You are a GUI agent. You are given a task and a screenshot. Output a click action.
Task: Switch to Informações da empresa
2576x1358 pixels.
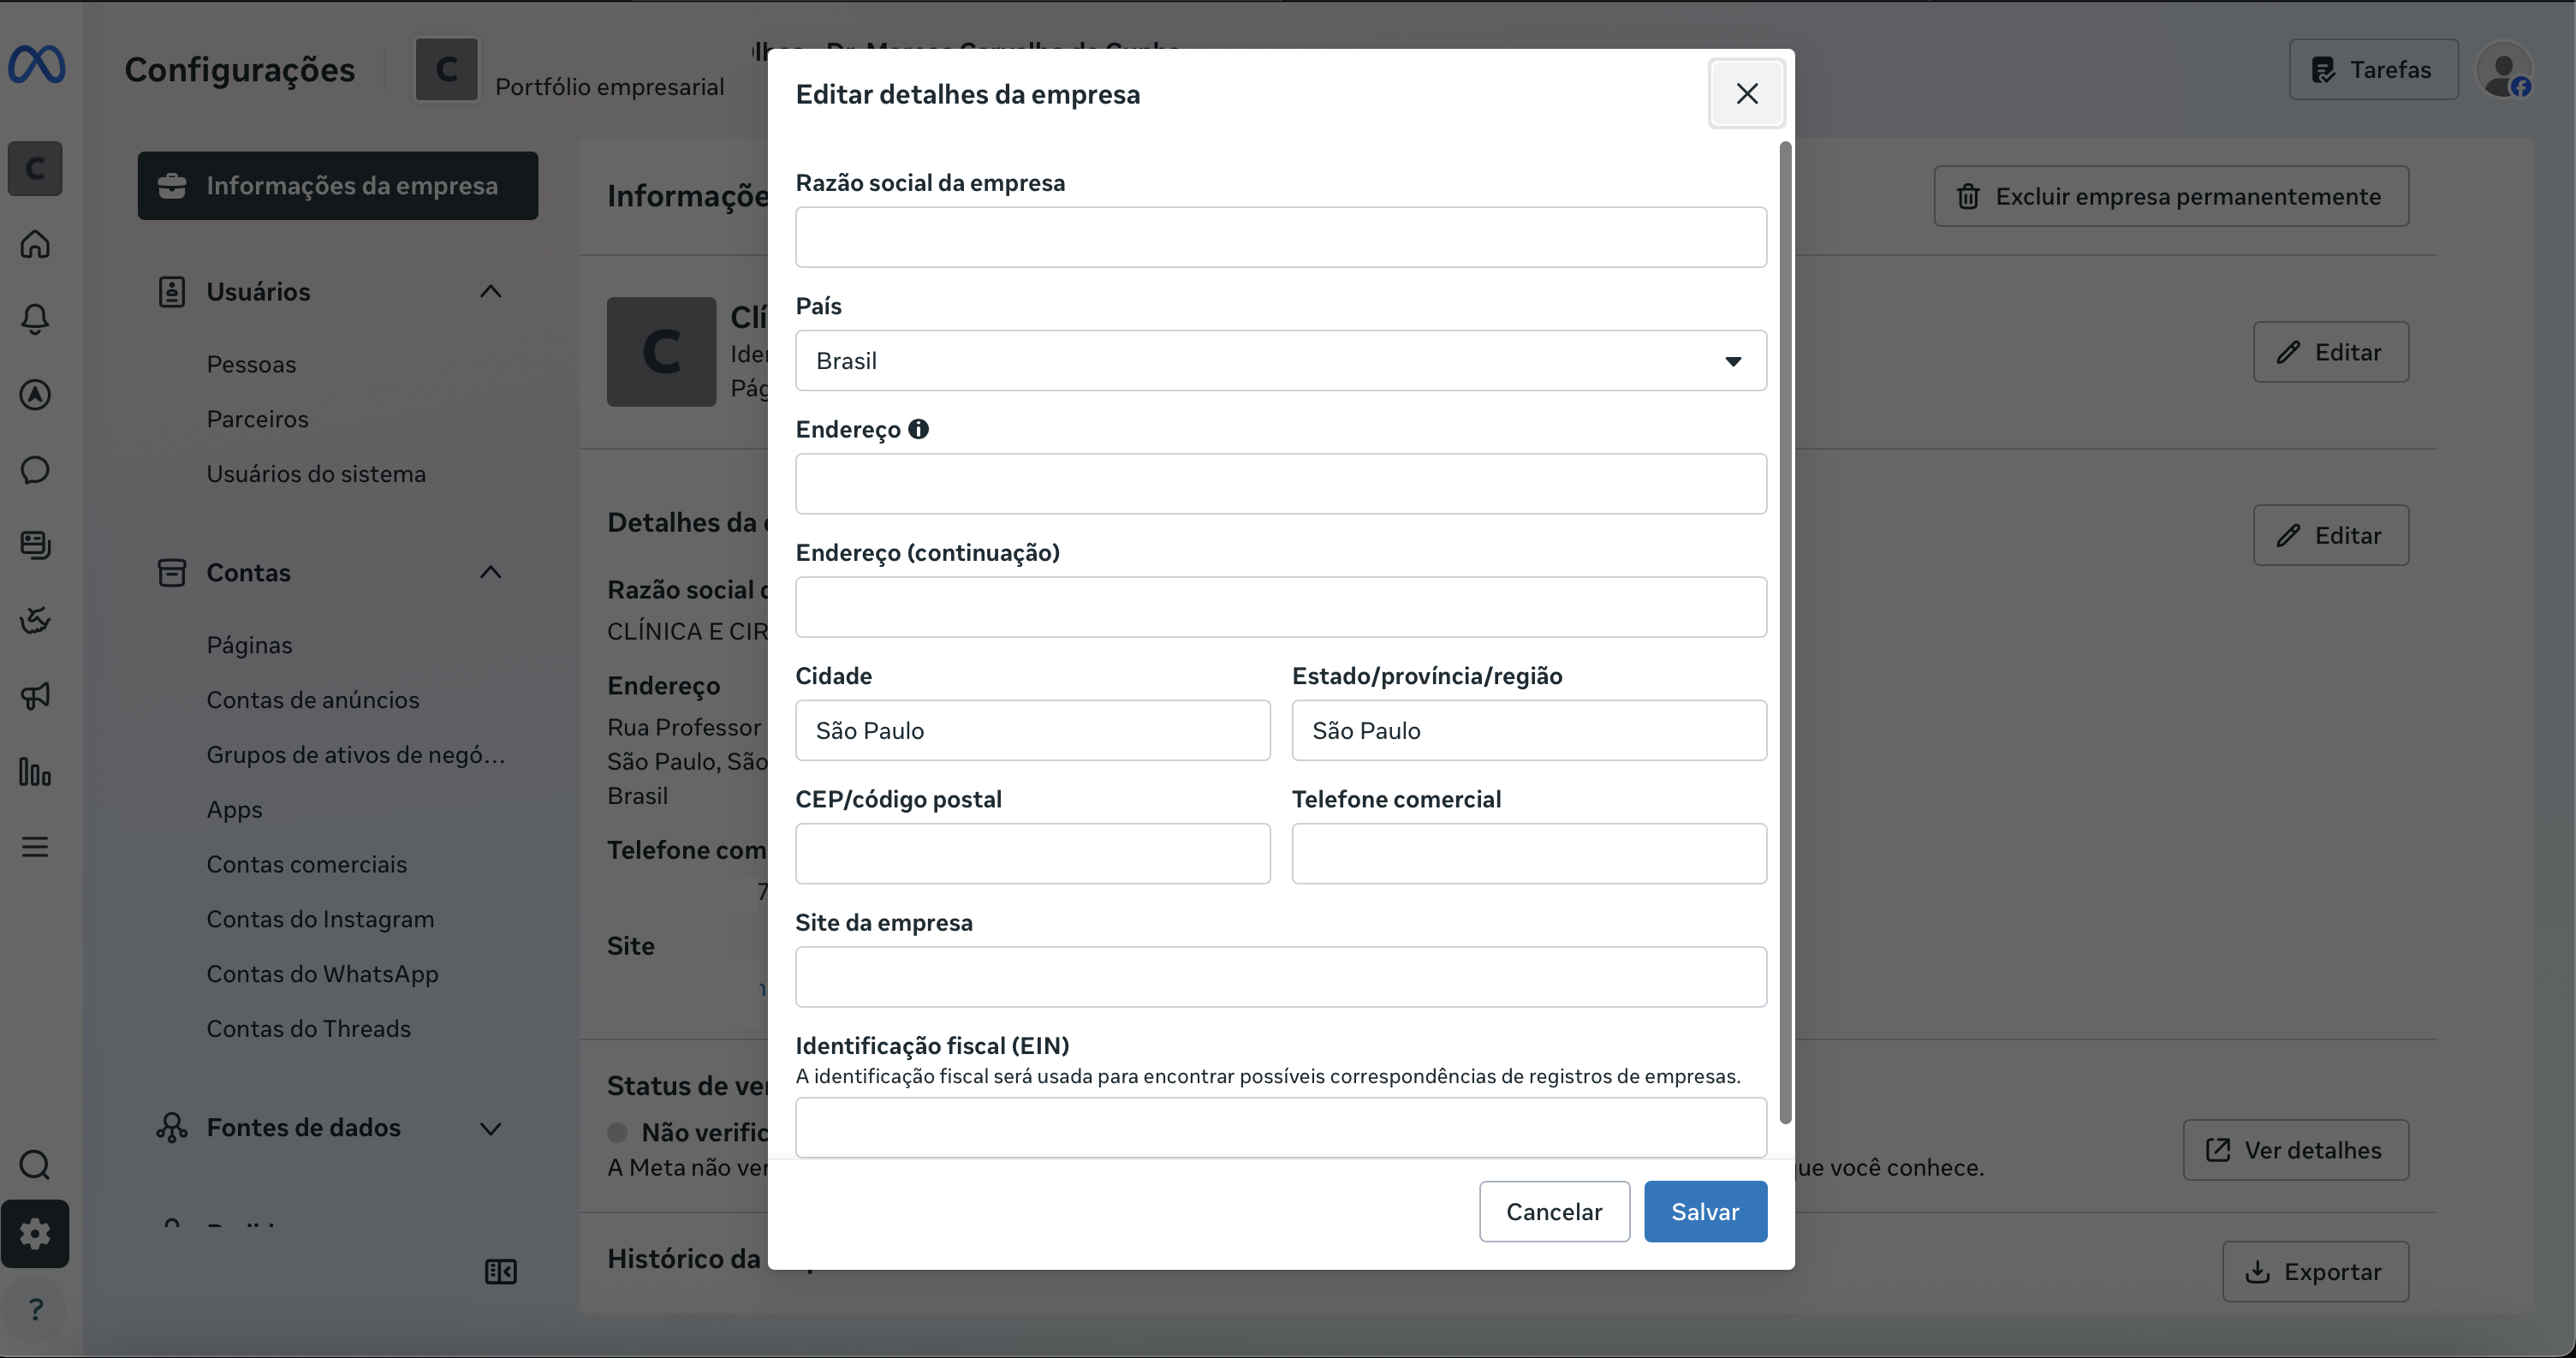click(x=338, y=186)
